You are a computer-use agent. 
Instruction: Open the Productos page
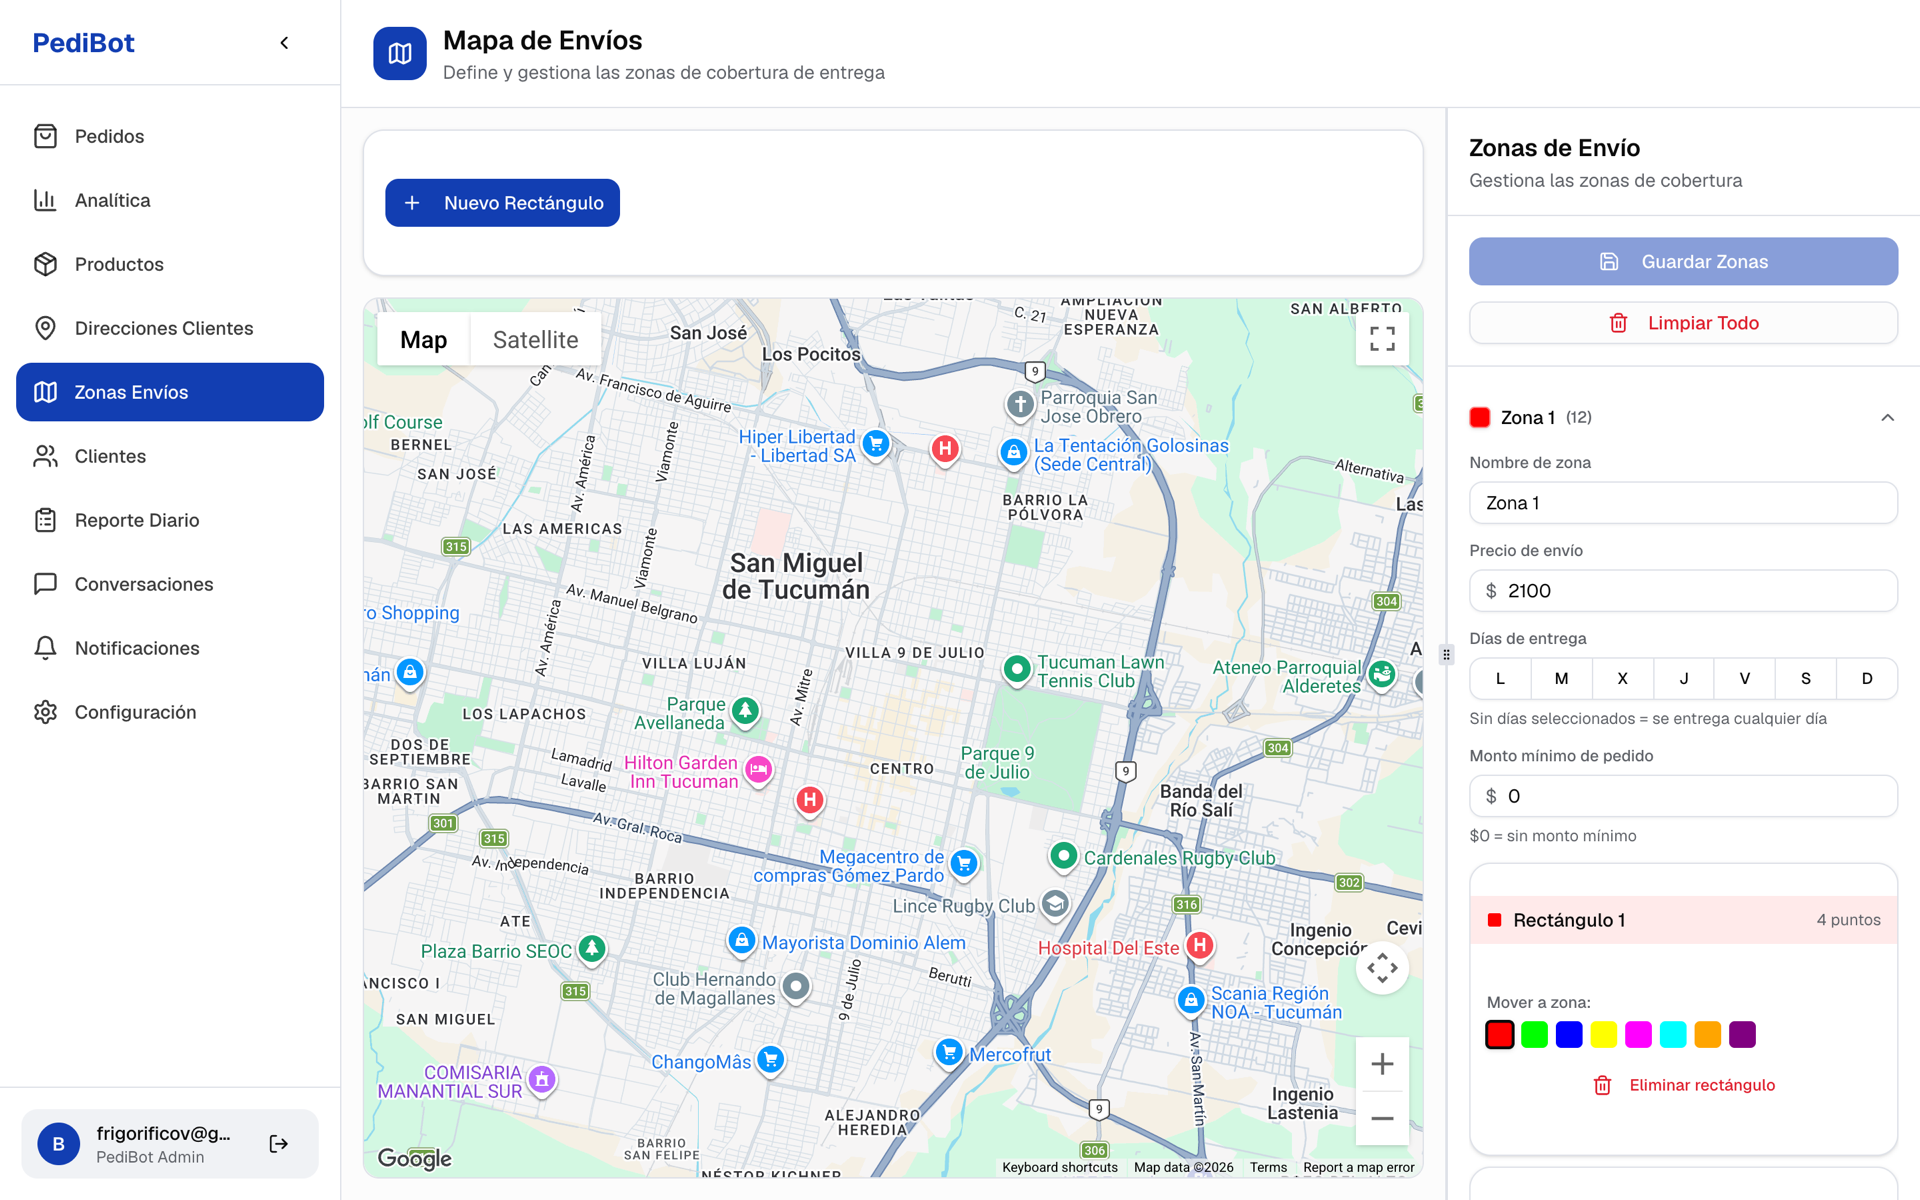170,264
